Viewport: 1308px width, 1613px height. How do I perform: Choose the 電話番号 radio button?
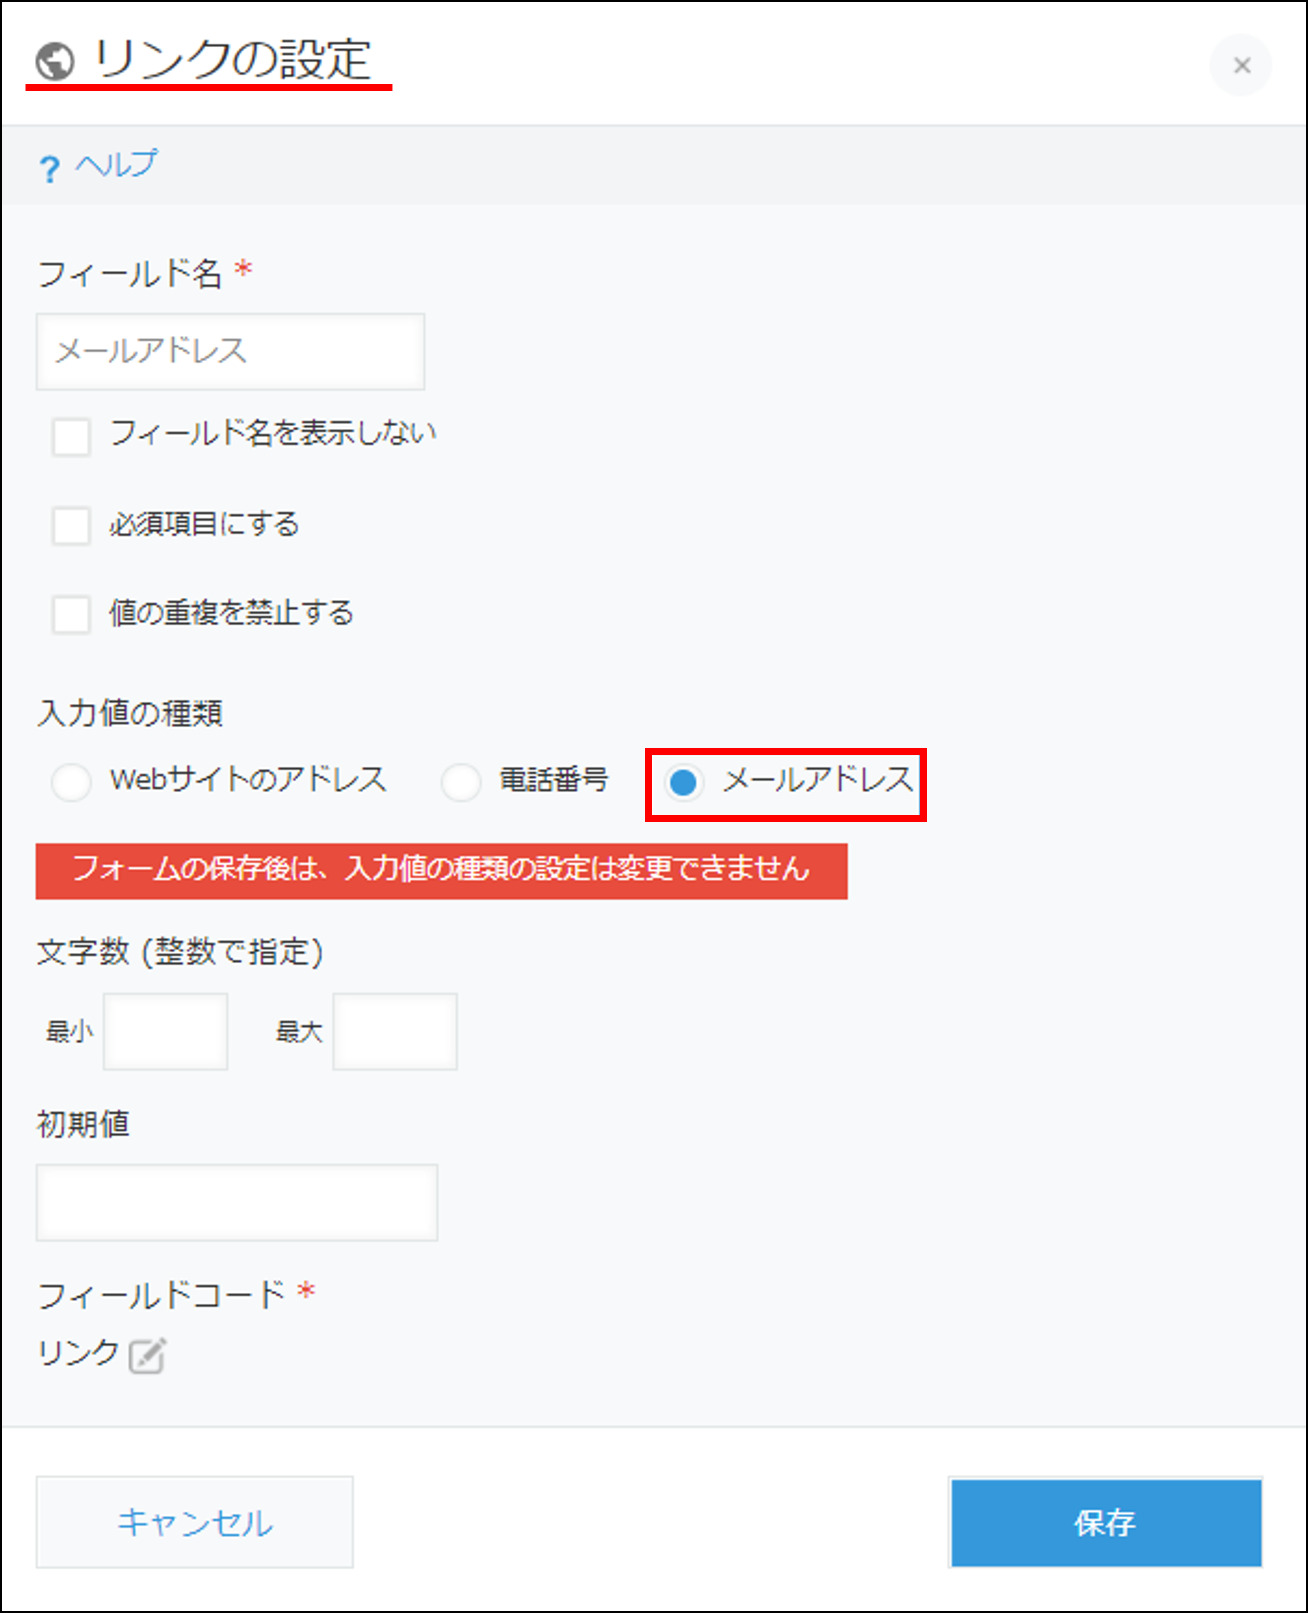(461, 782)
